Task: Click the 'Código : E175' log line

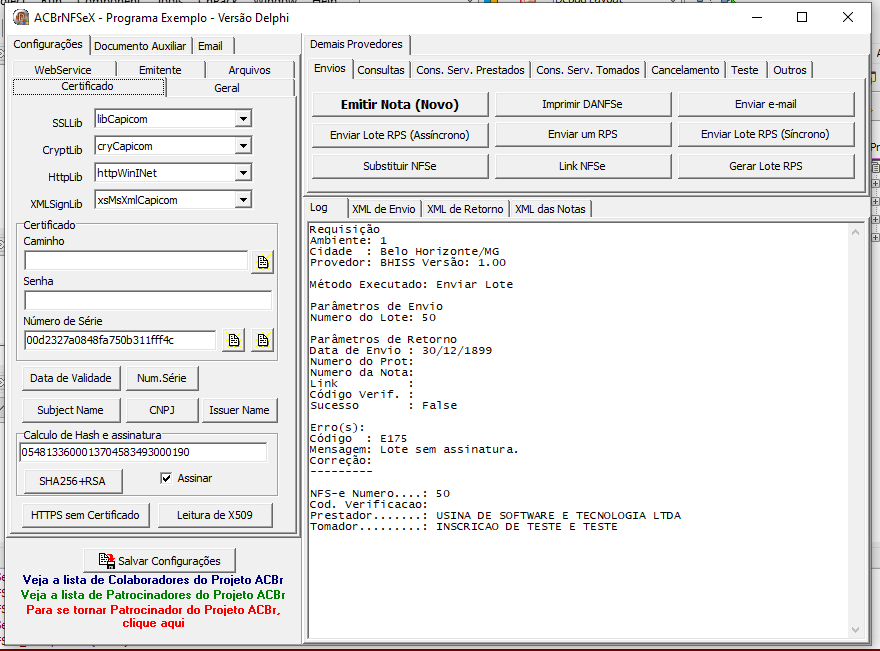Action: point(358,438)
